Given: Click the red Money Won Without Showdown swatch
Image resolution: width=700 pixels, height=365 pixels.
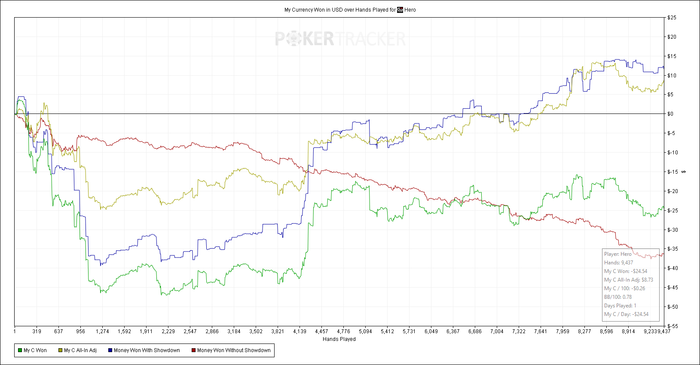Looking at the screenshot, I should pyautogui.click(x=193, y=351).
